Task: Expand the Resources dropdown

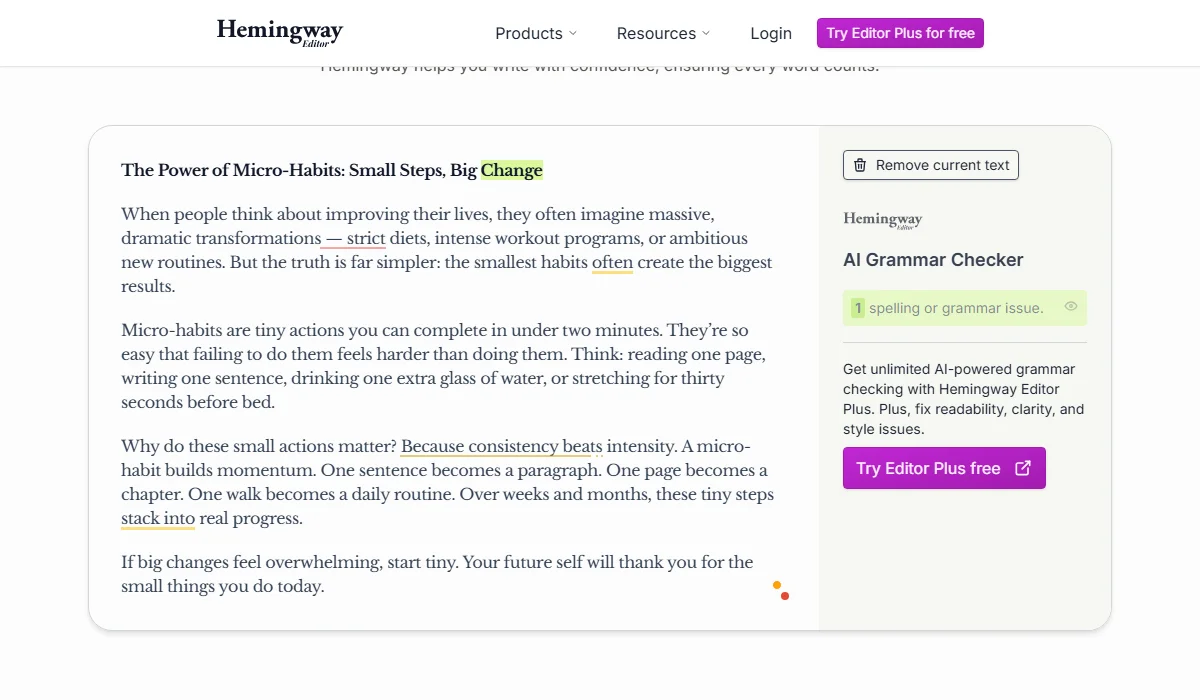Action: click(x=663, y=33)
